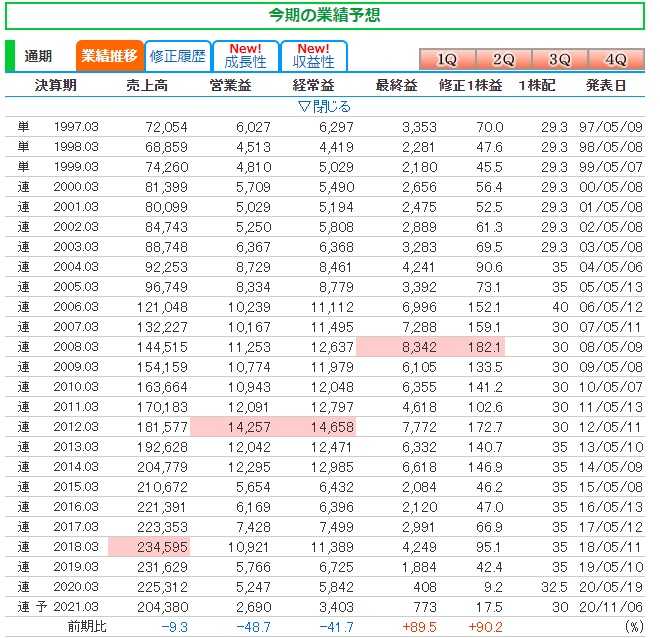Viewport: 660px width, 638px height.
Task: Select the 2009.03 period cell
Action: coord(76,367)
